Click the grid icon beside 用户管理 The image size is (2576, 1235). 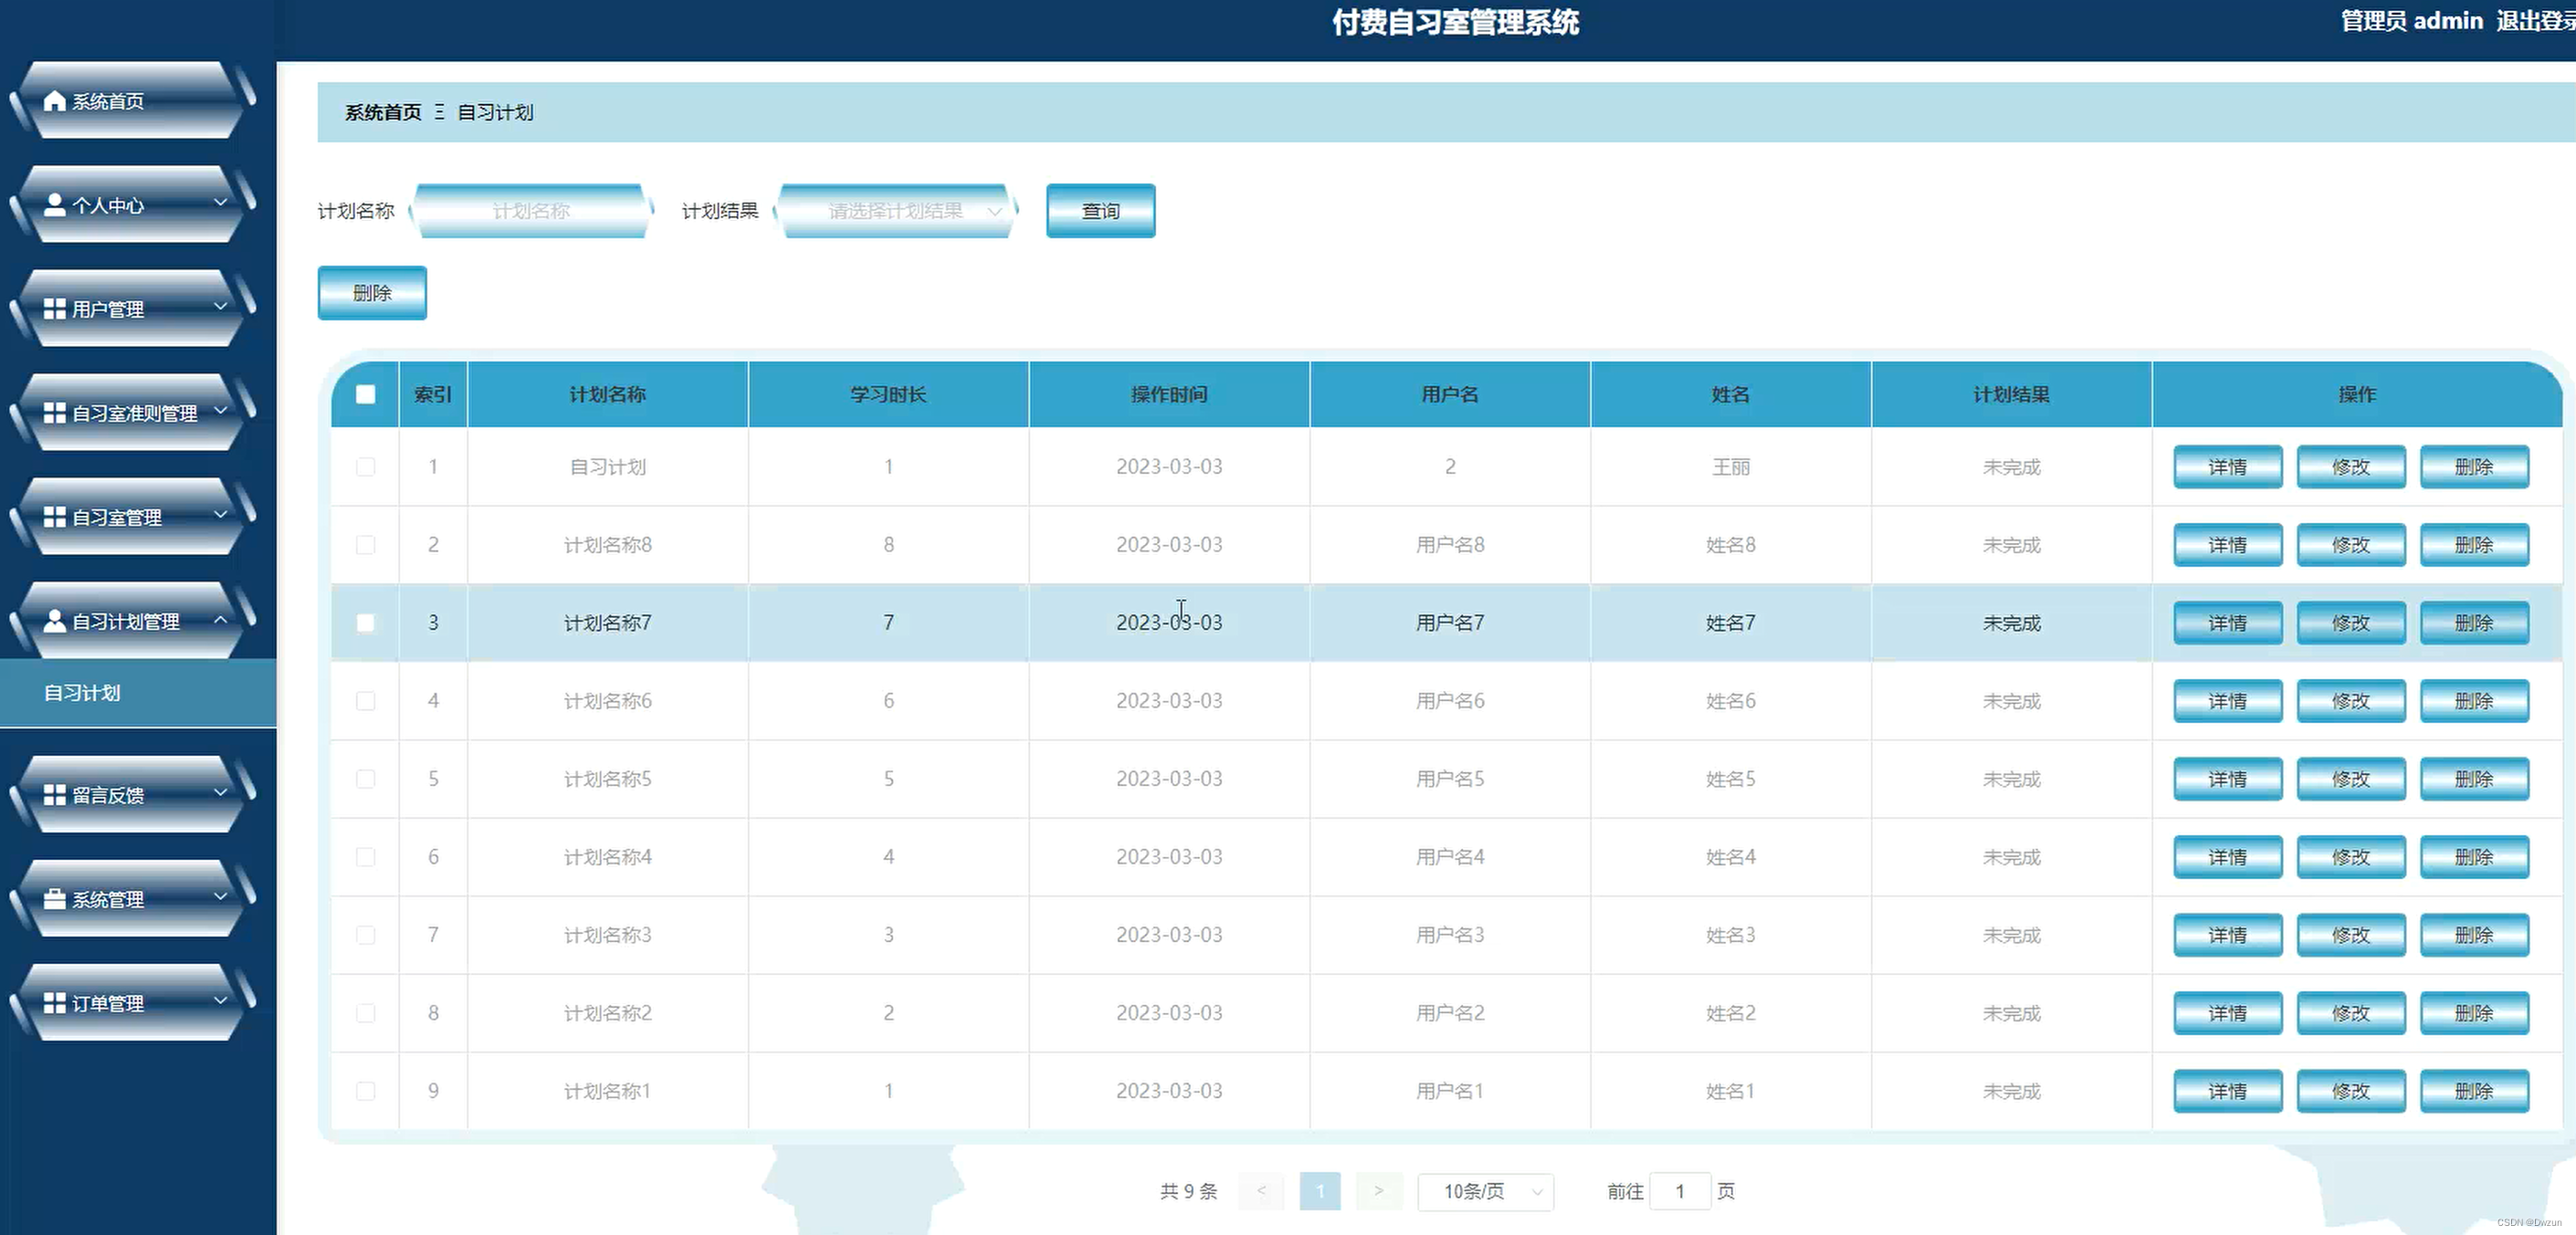(55, 309)
